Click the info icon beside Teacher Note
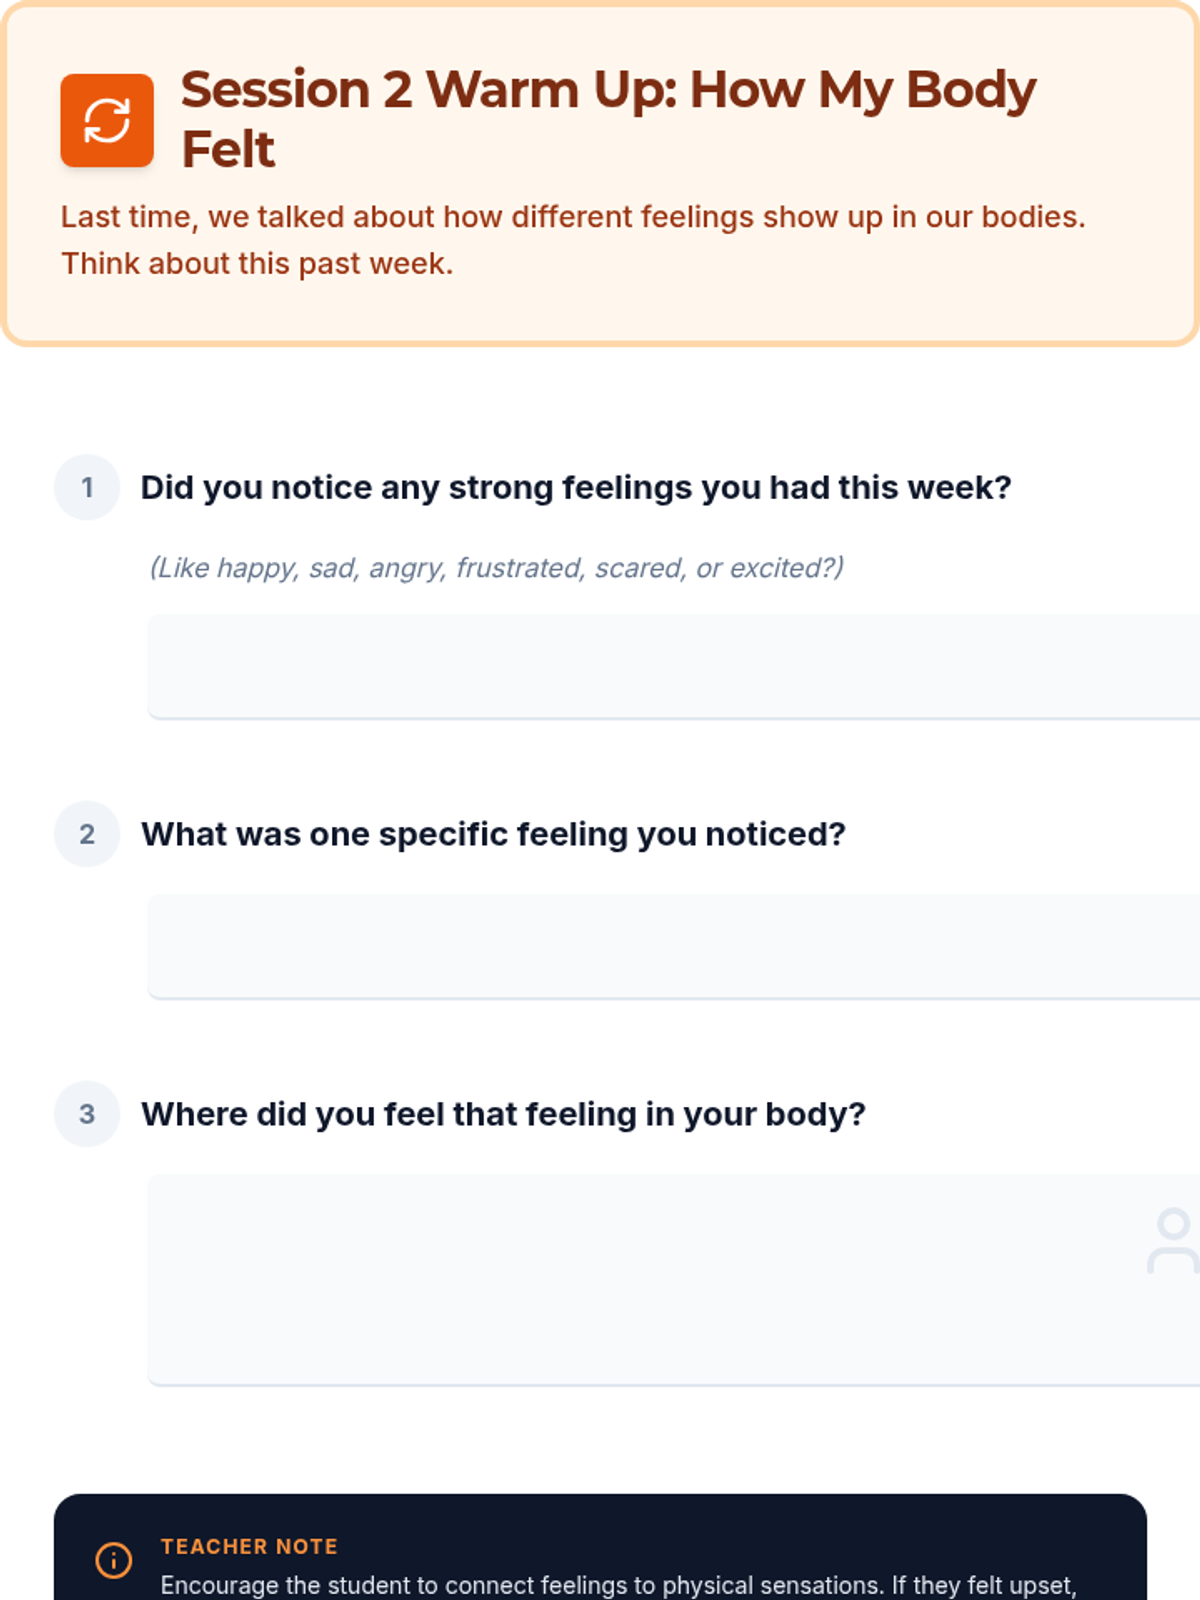The width and height of the screenshot is (1200, 1600). pyautogui.click(x=113, y=1559)
